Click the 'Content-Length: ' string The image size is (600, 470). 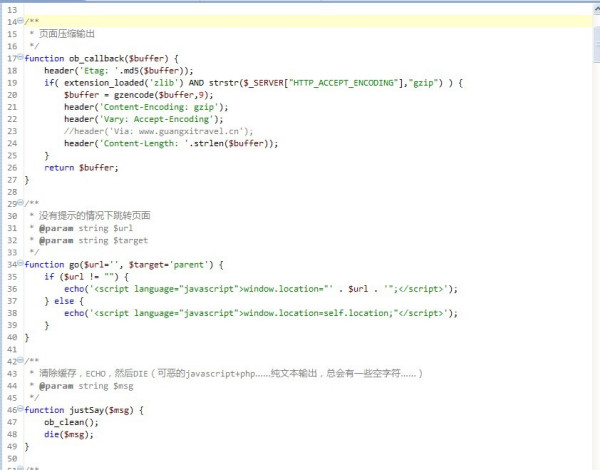pyautogui.click(x=144, y=144)
